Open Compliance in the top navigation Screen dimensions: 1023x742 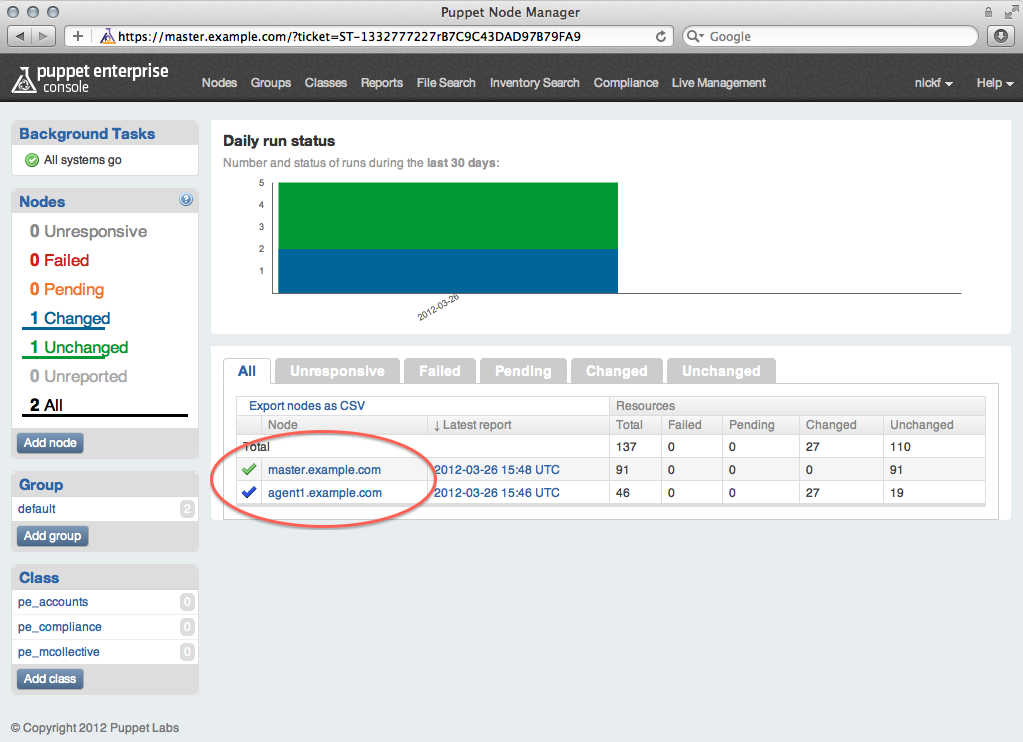(626, 83)
